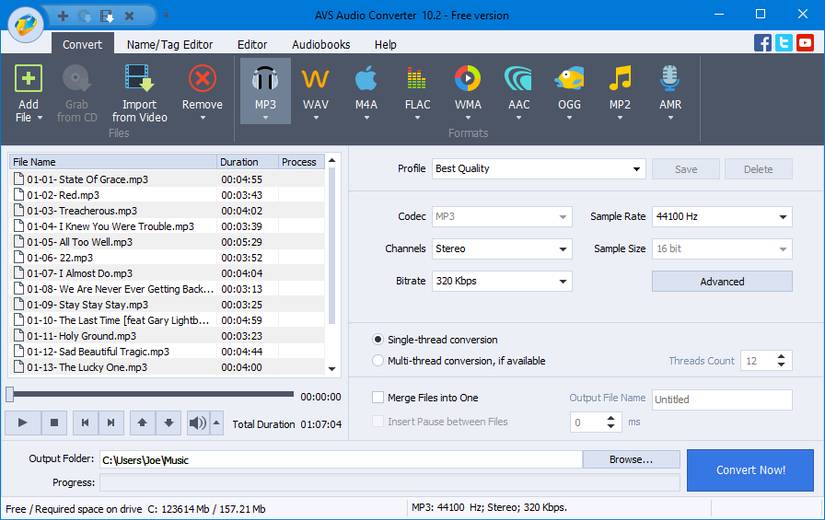Open the Bitrate dropdown

click(x=502, y=281)
